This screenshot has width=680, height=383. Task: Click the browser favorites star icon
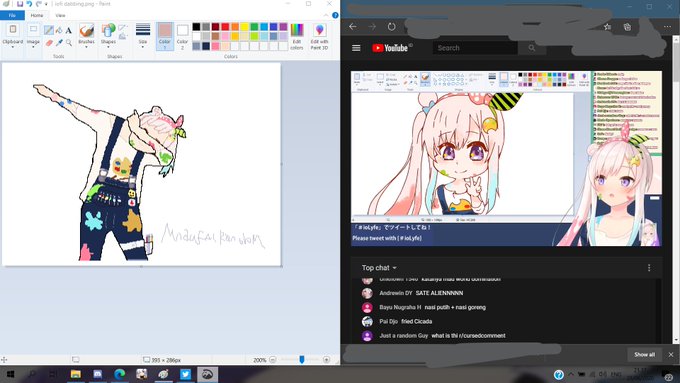(x=607, y=26)
